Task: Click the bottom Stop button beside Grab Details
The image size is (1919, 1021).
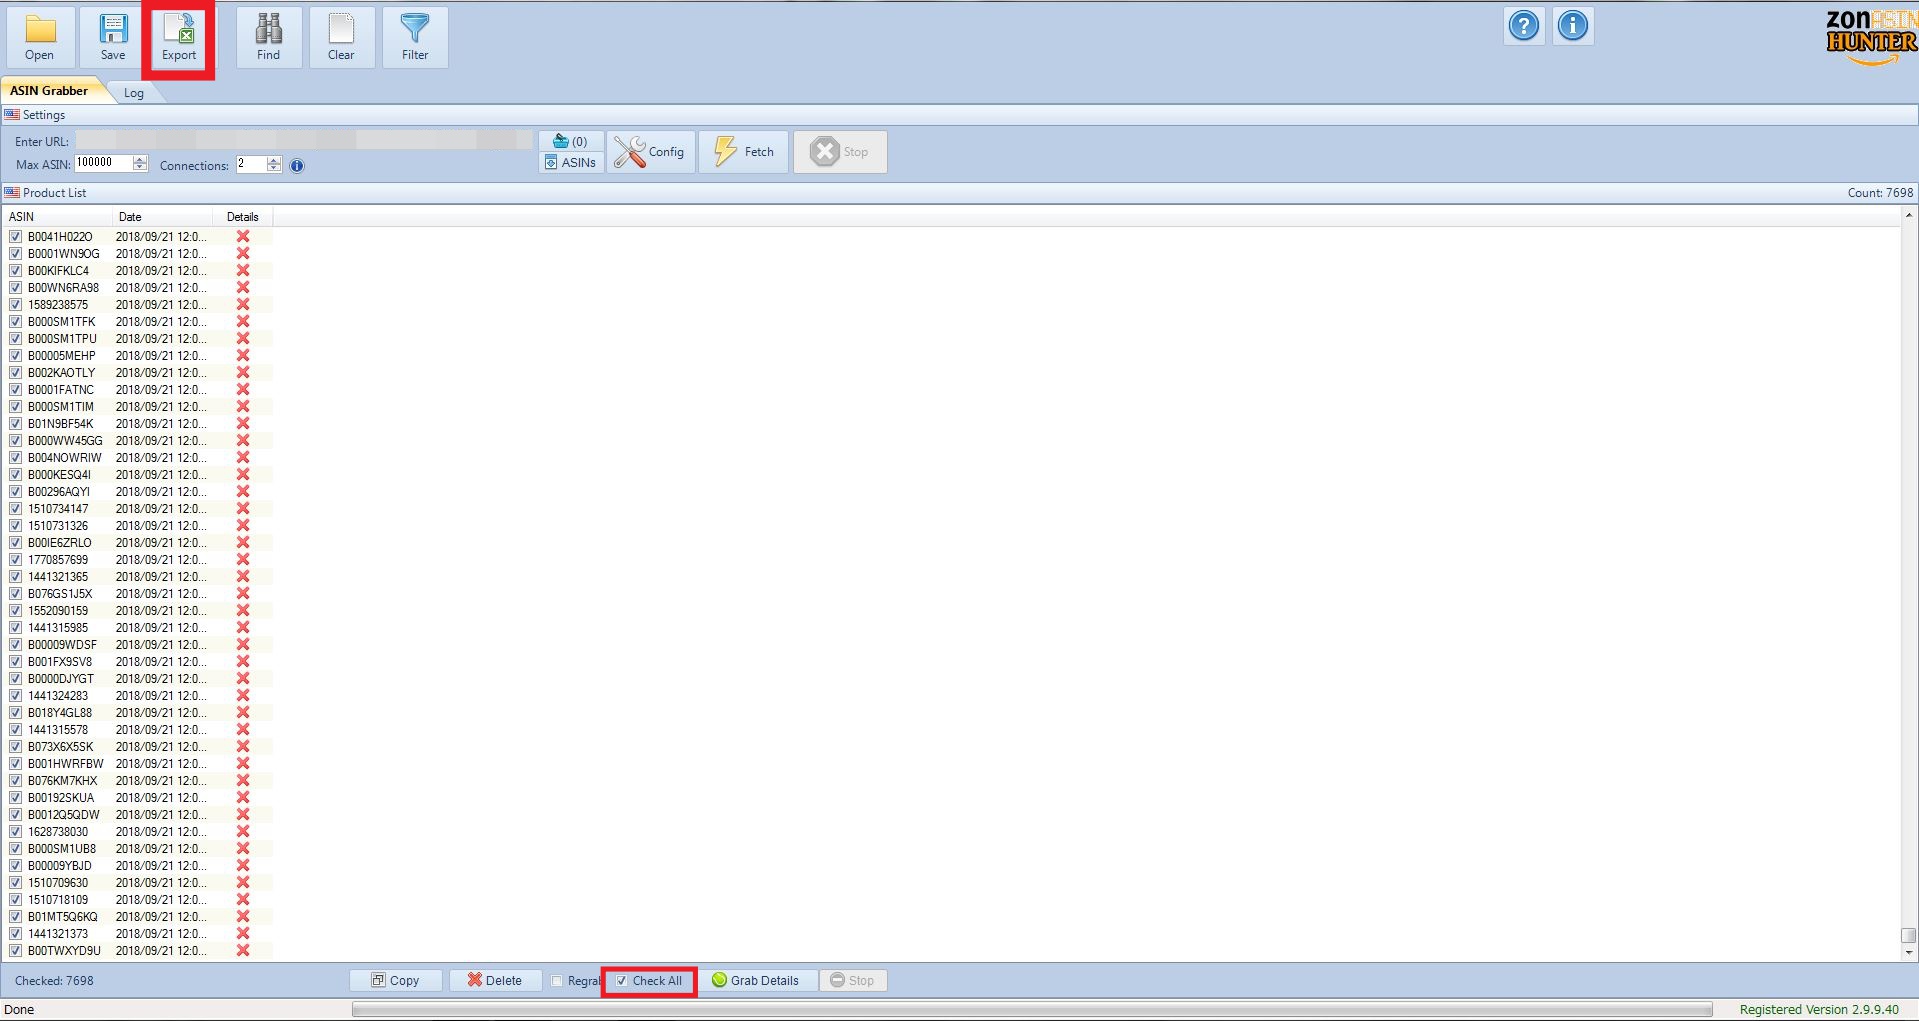Action: tap(853, 981)
